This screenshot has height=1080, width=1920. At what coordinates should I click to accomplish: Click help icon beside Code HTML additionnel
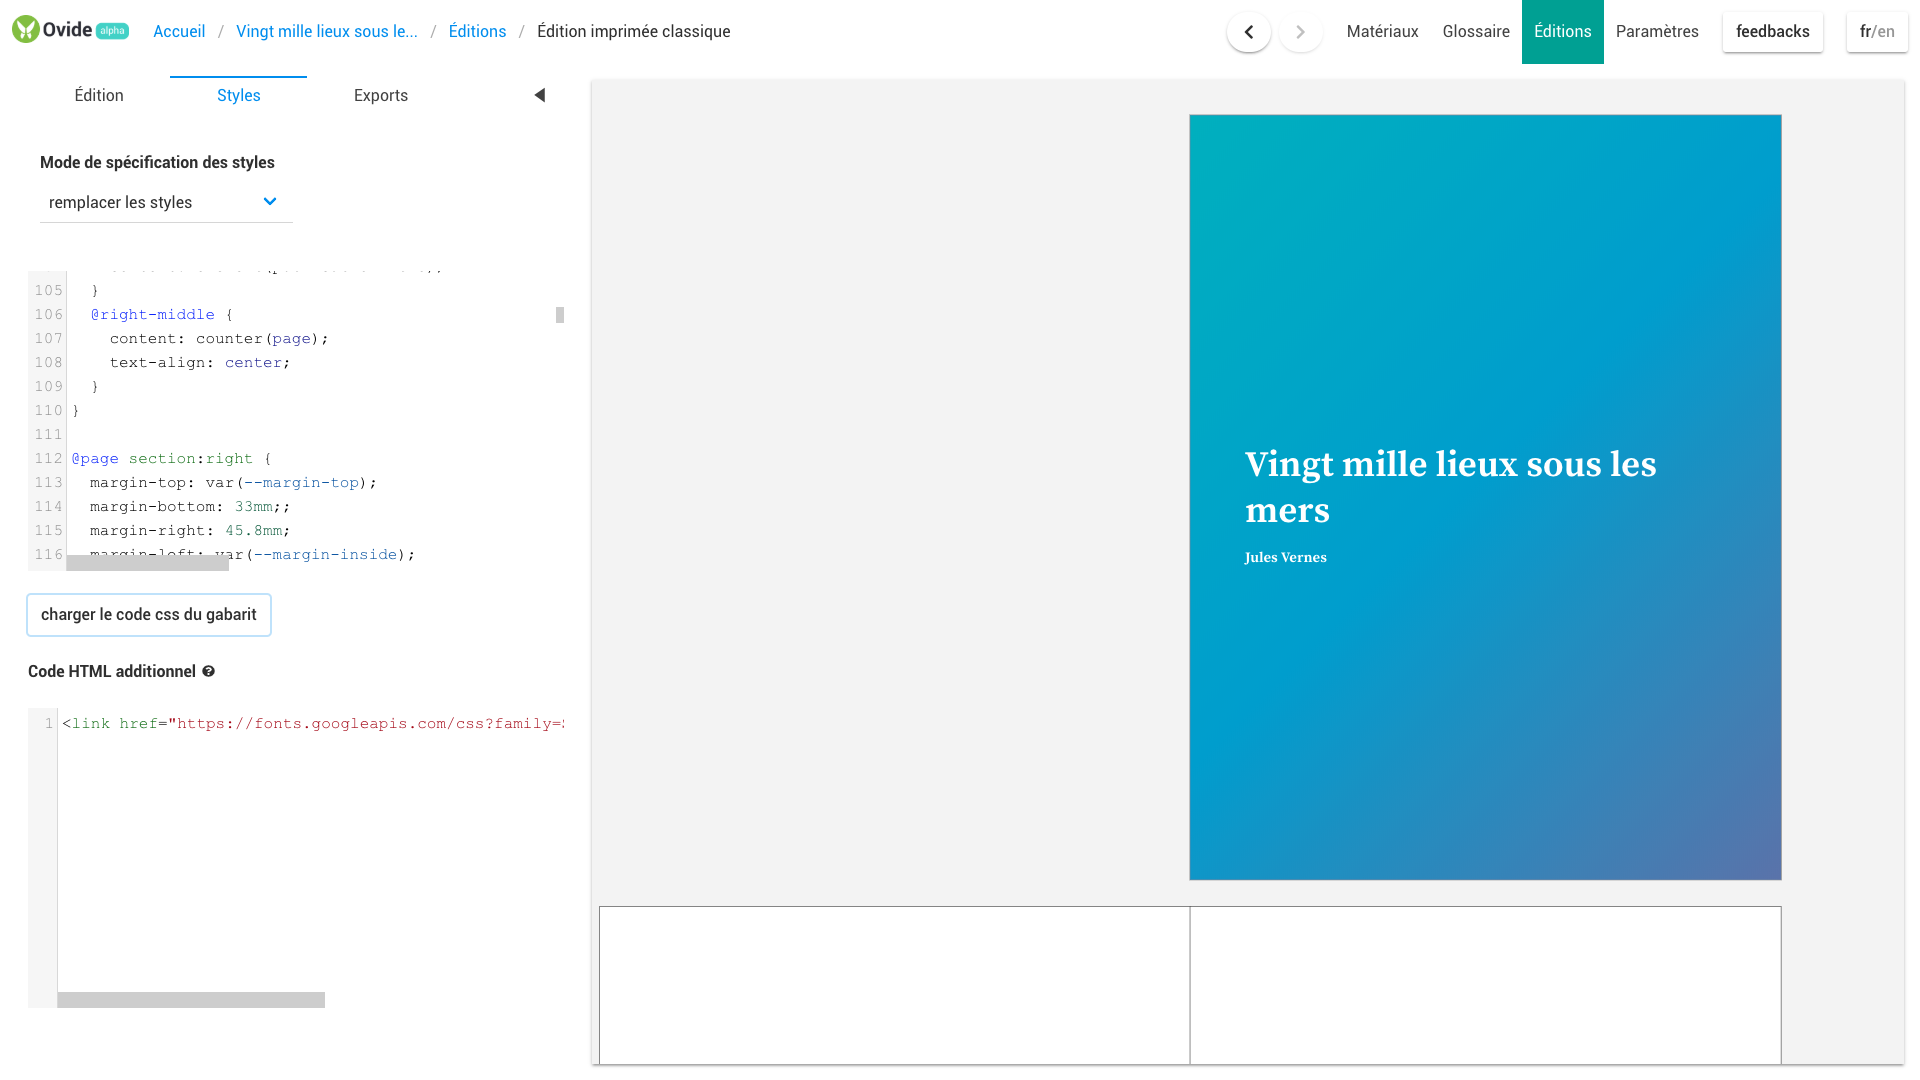209,671
